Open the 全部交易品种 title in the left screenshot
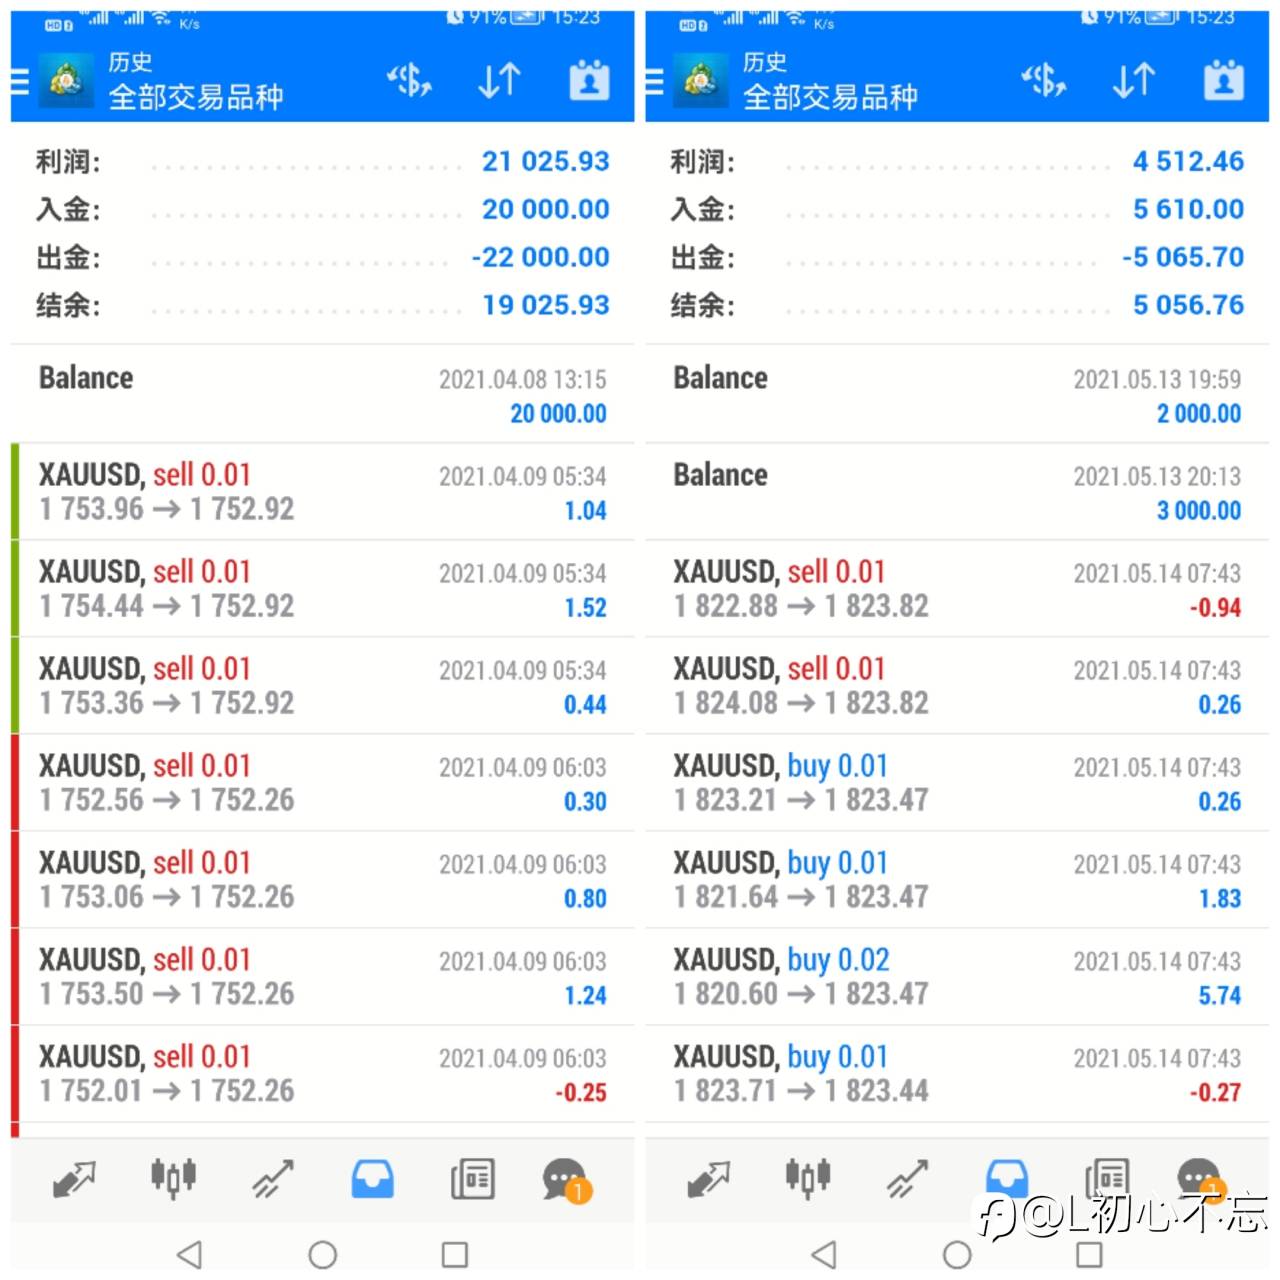1280x1280 pixels. point(196,97)
